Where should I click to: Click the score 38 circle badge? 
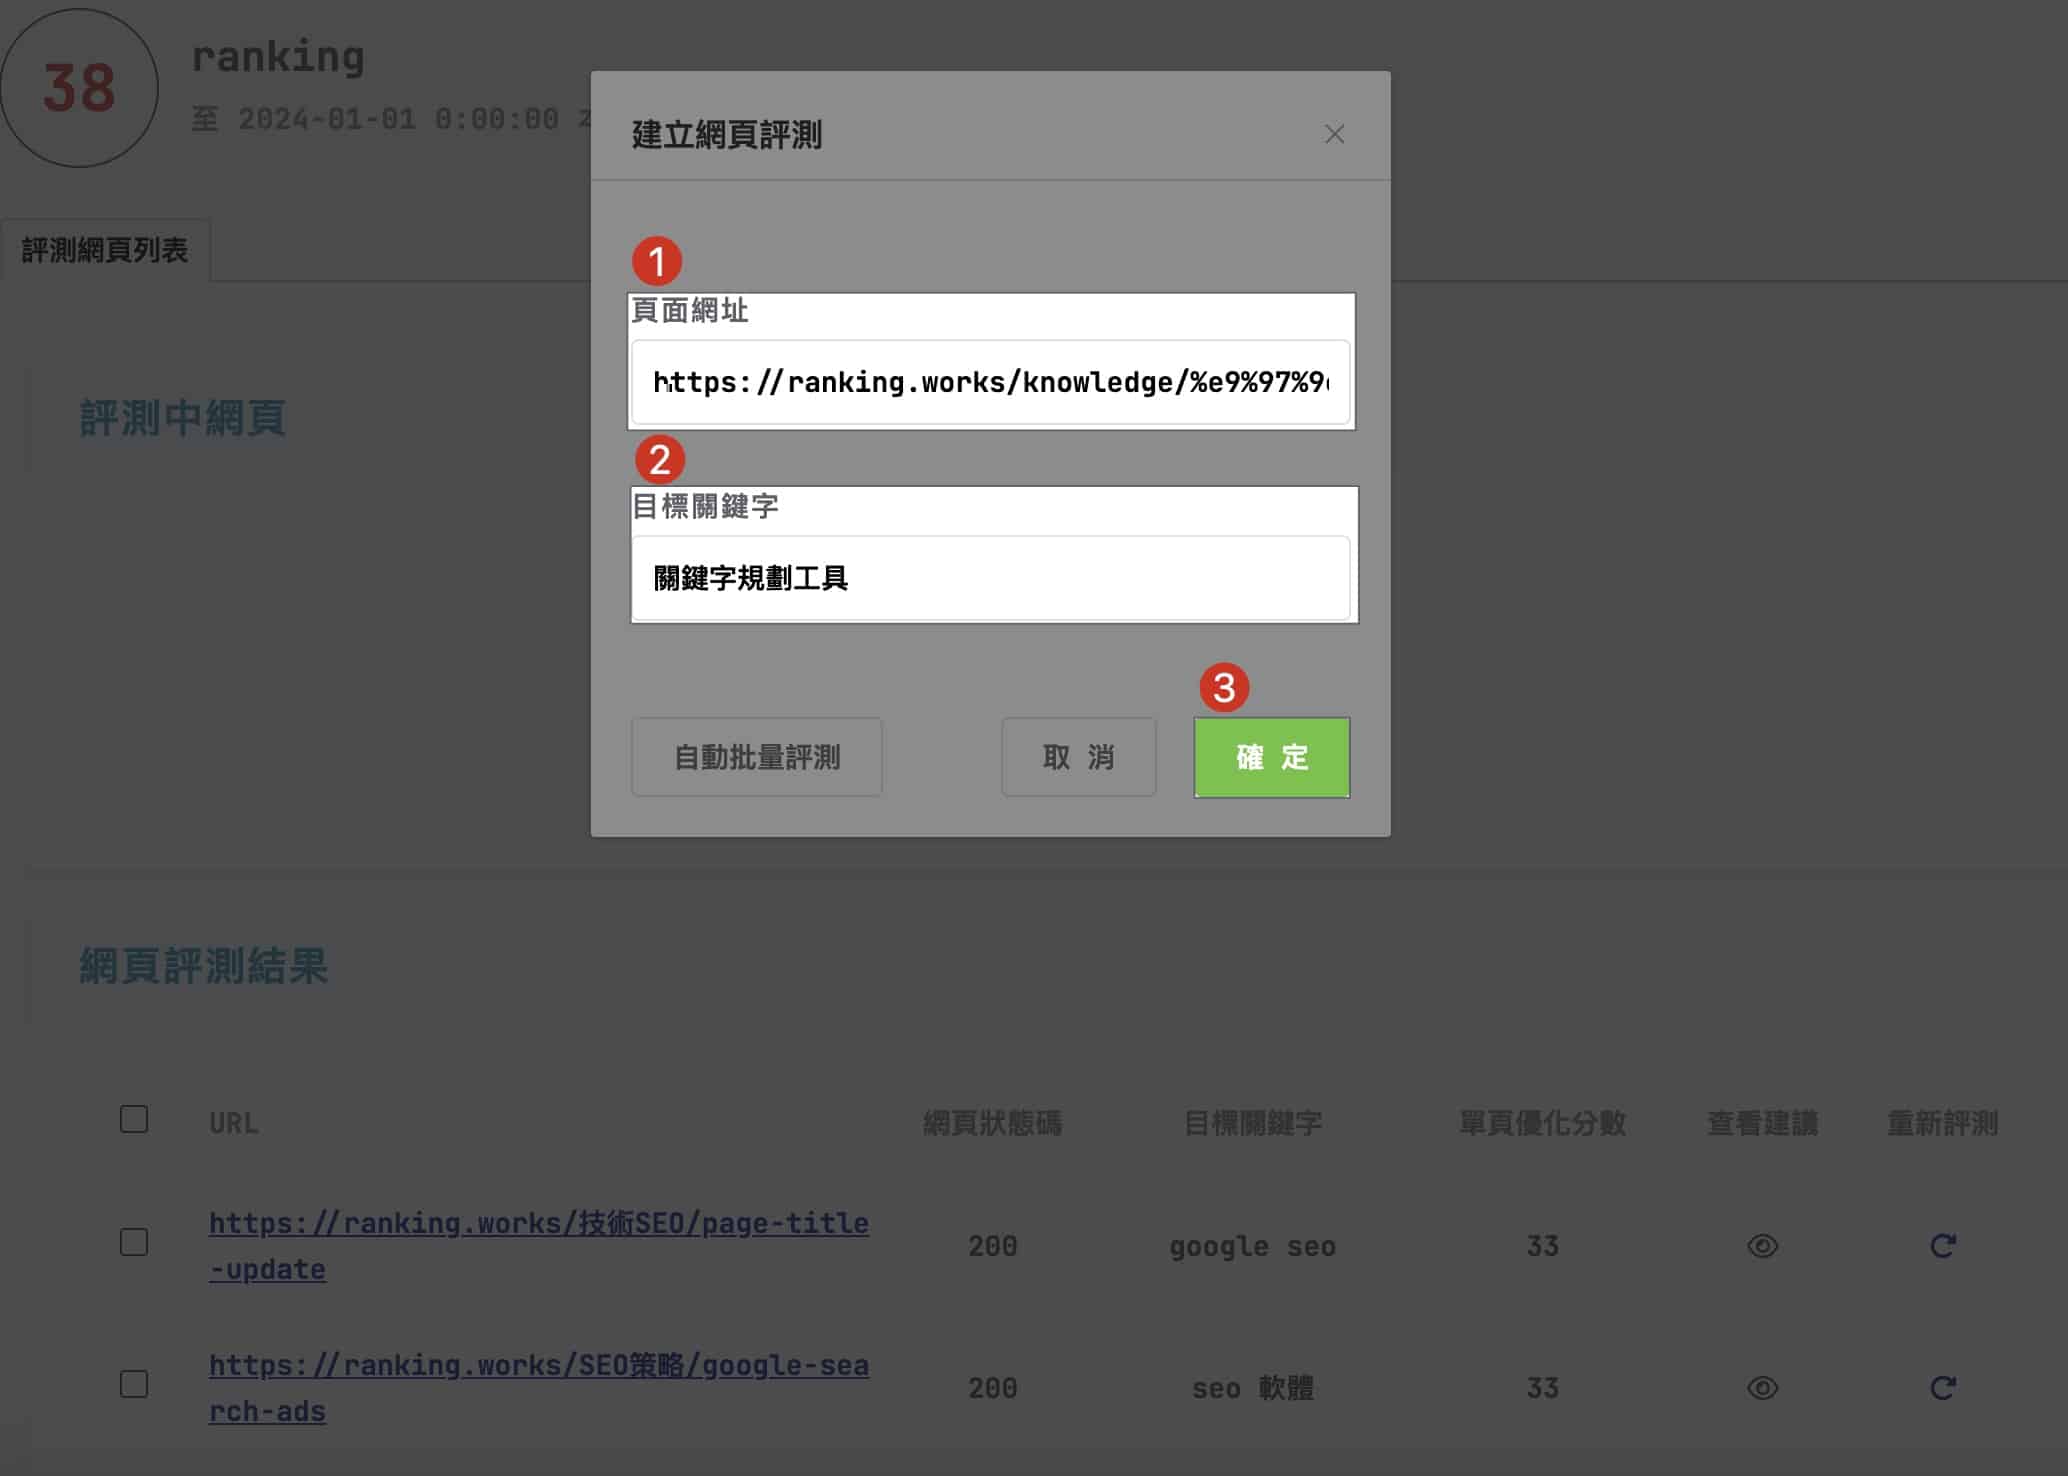79,88
